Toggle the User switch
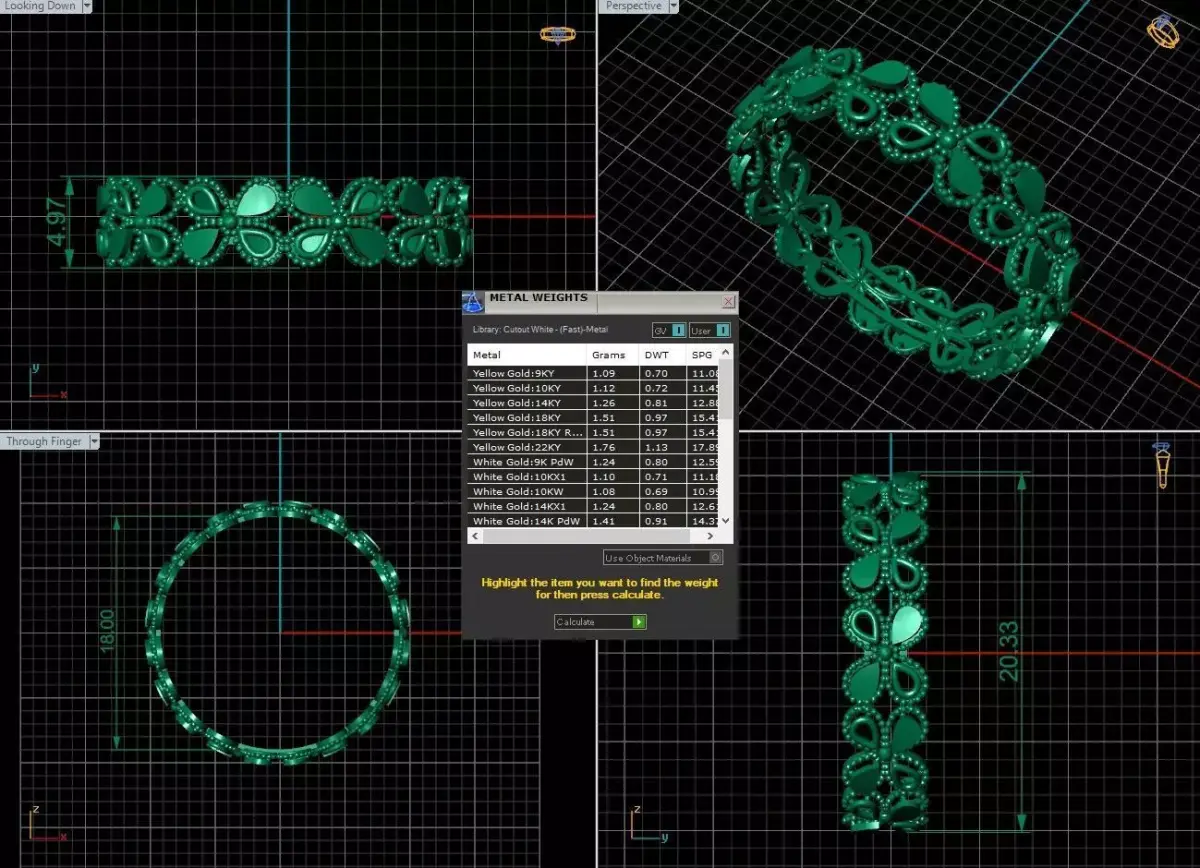This screenshot has height=868, width=1200. tap(709, 330)
